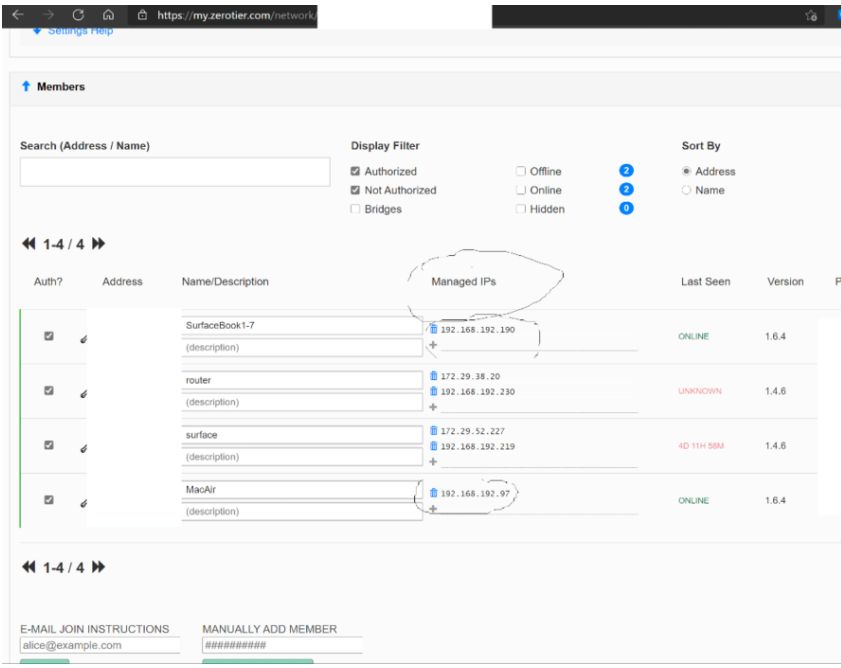Uncheck the Not Authorized display filter
Viewport: 841px width, 668px height.
point(355,190)
